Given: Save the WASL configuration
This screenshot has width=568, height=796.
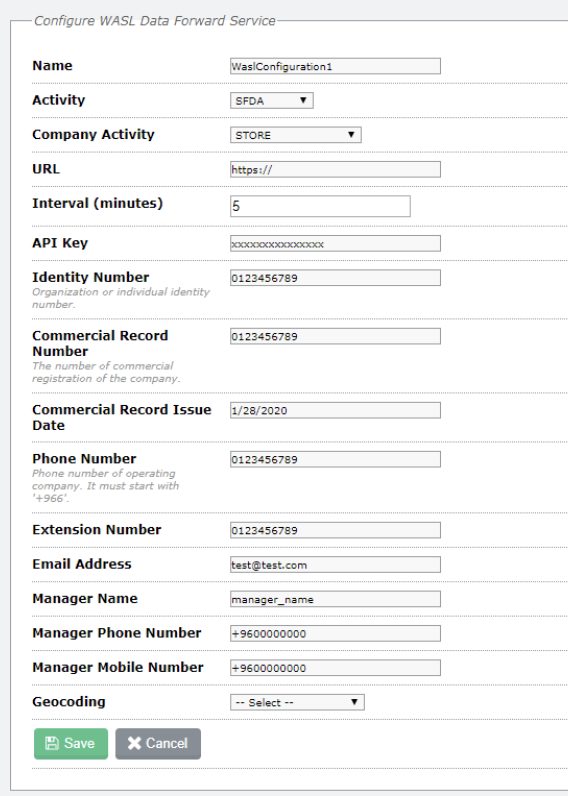Looking at the screenshot, I should 71,744.
